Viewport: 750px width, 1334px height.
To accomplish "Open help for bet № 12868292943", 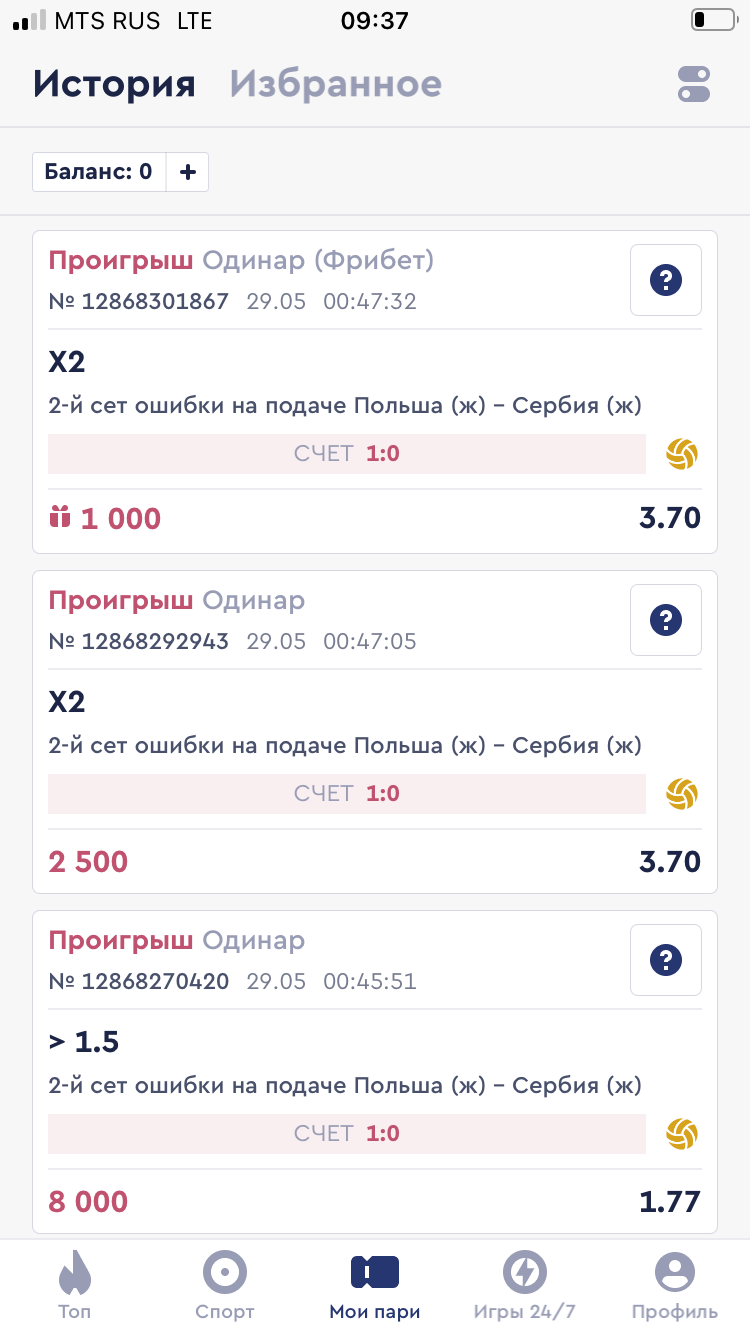I will [665, 620].
